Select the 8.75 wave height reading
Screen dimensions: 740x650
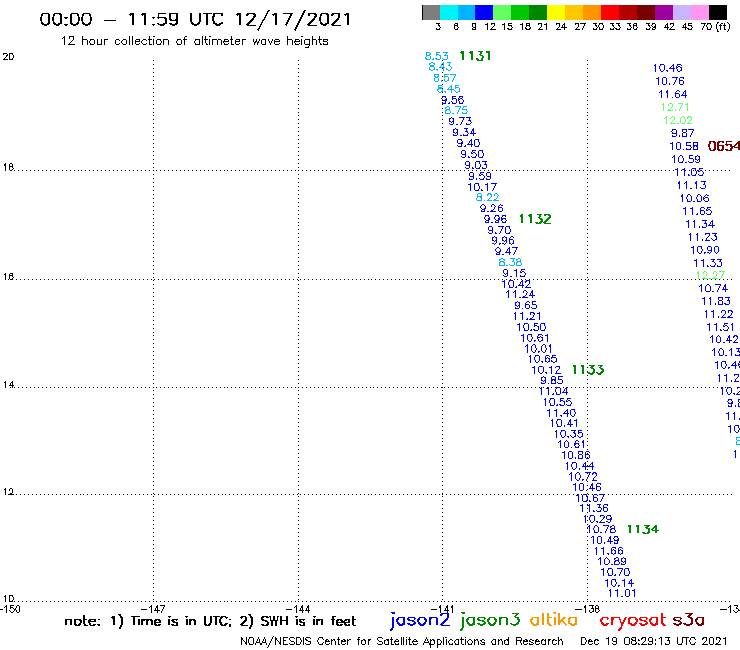[x=456, y=110]
